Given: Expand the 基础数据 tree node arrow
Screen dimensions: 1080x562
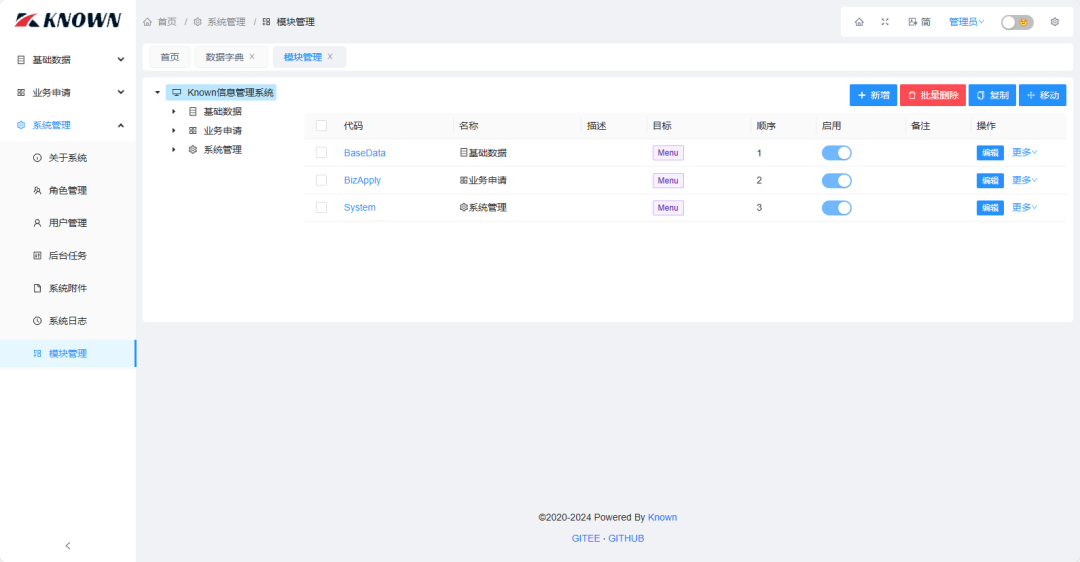Looking at the screenshot, I should coord(174,112).
